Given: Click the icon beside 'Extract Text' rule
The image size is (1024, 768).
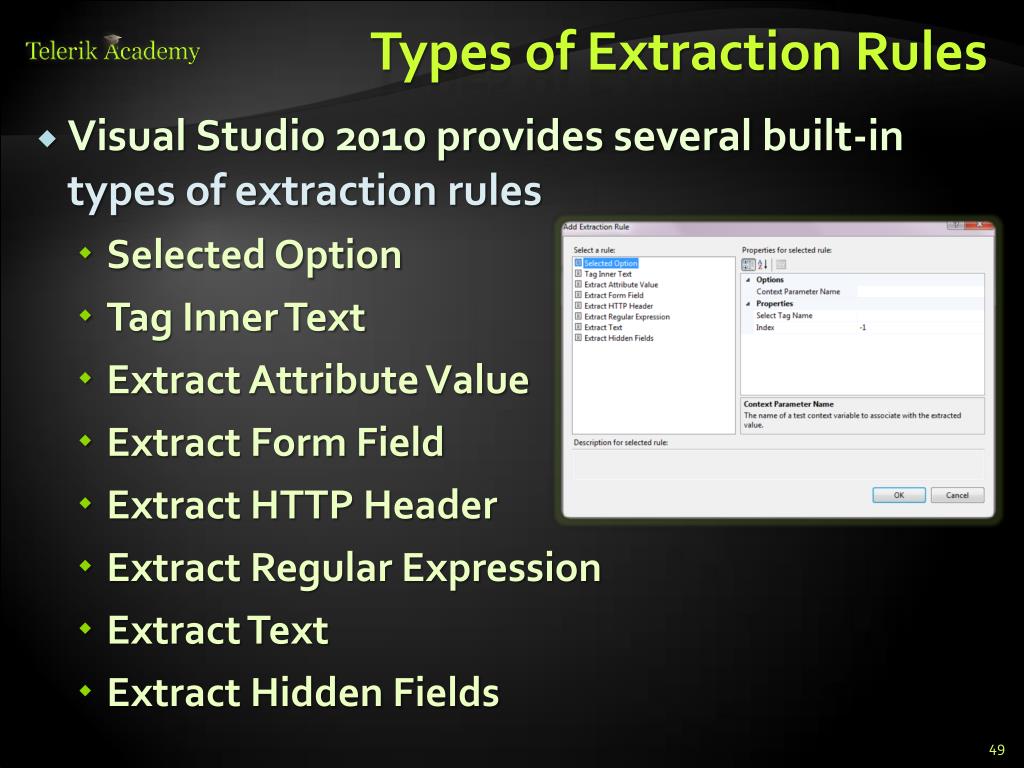Looking at the screenshot, I should (578, 327).
